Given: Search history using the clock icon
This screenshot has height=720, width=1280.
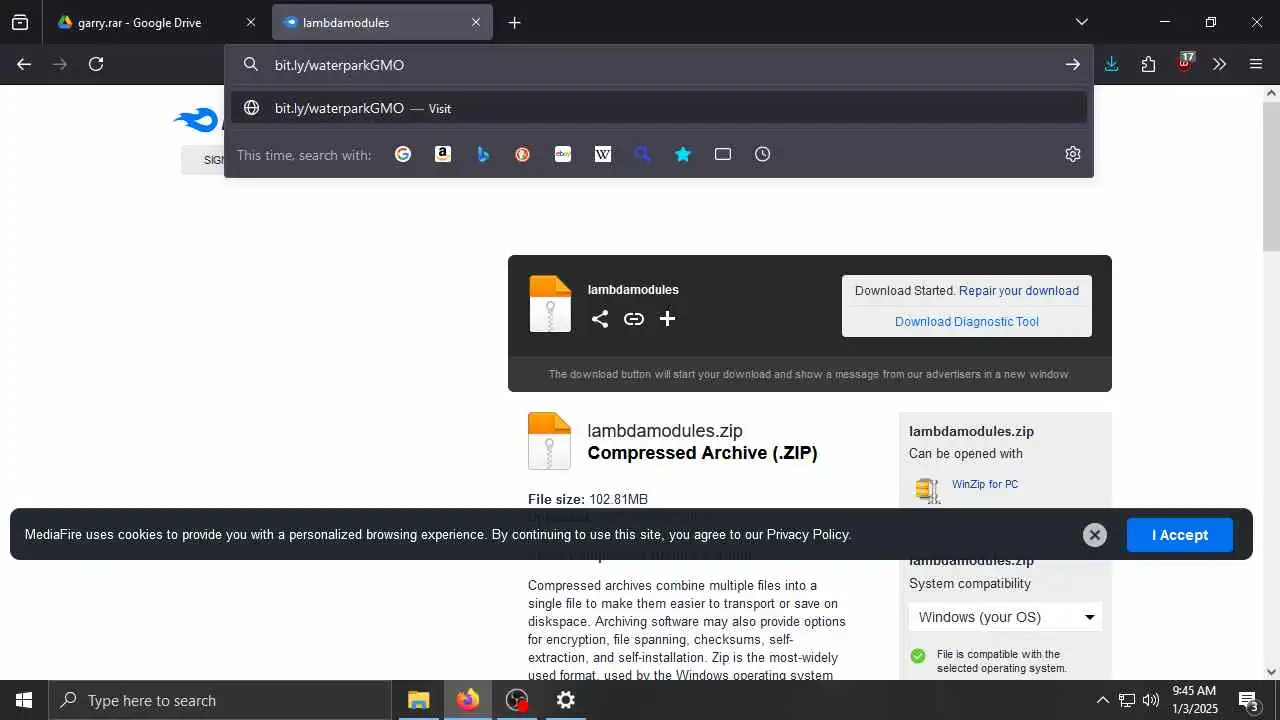Looking at the screenshot, I should [x=763, y=154].
